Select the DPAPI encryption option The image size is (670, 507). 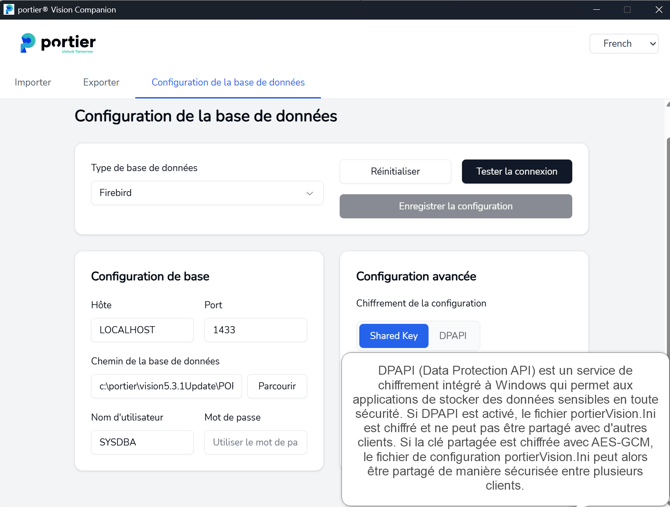click(453, 336)
